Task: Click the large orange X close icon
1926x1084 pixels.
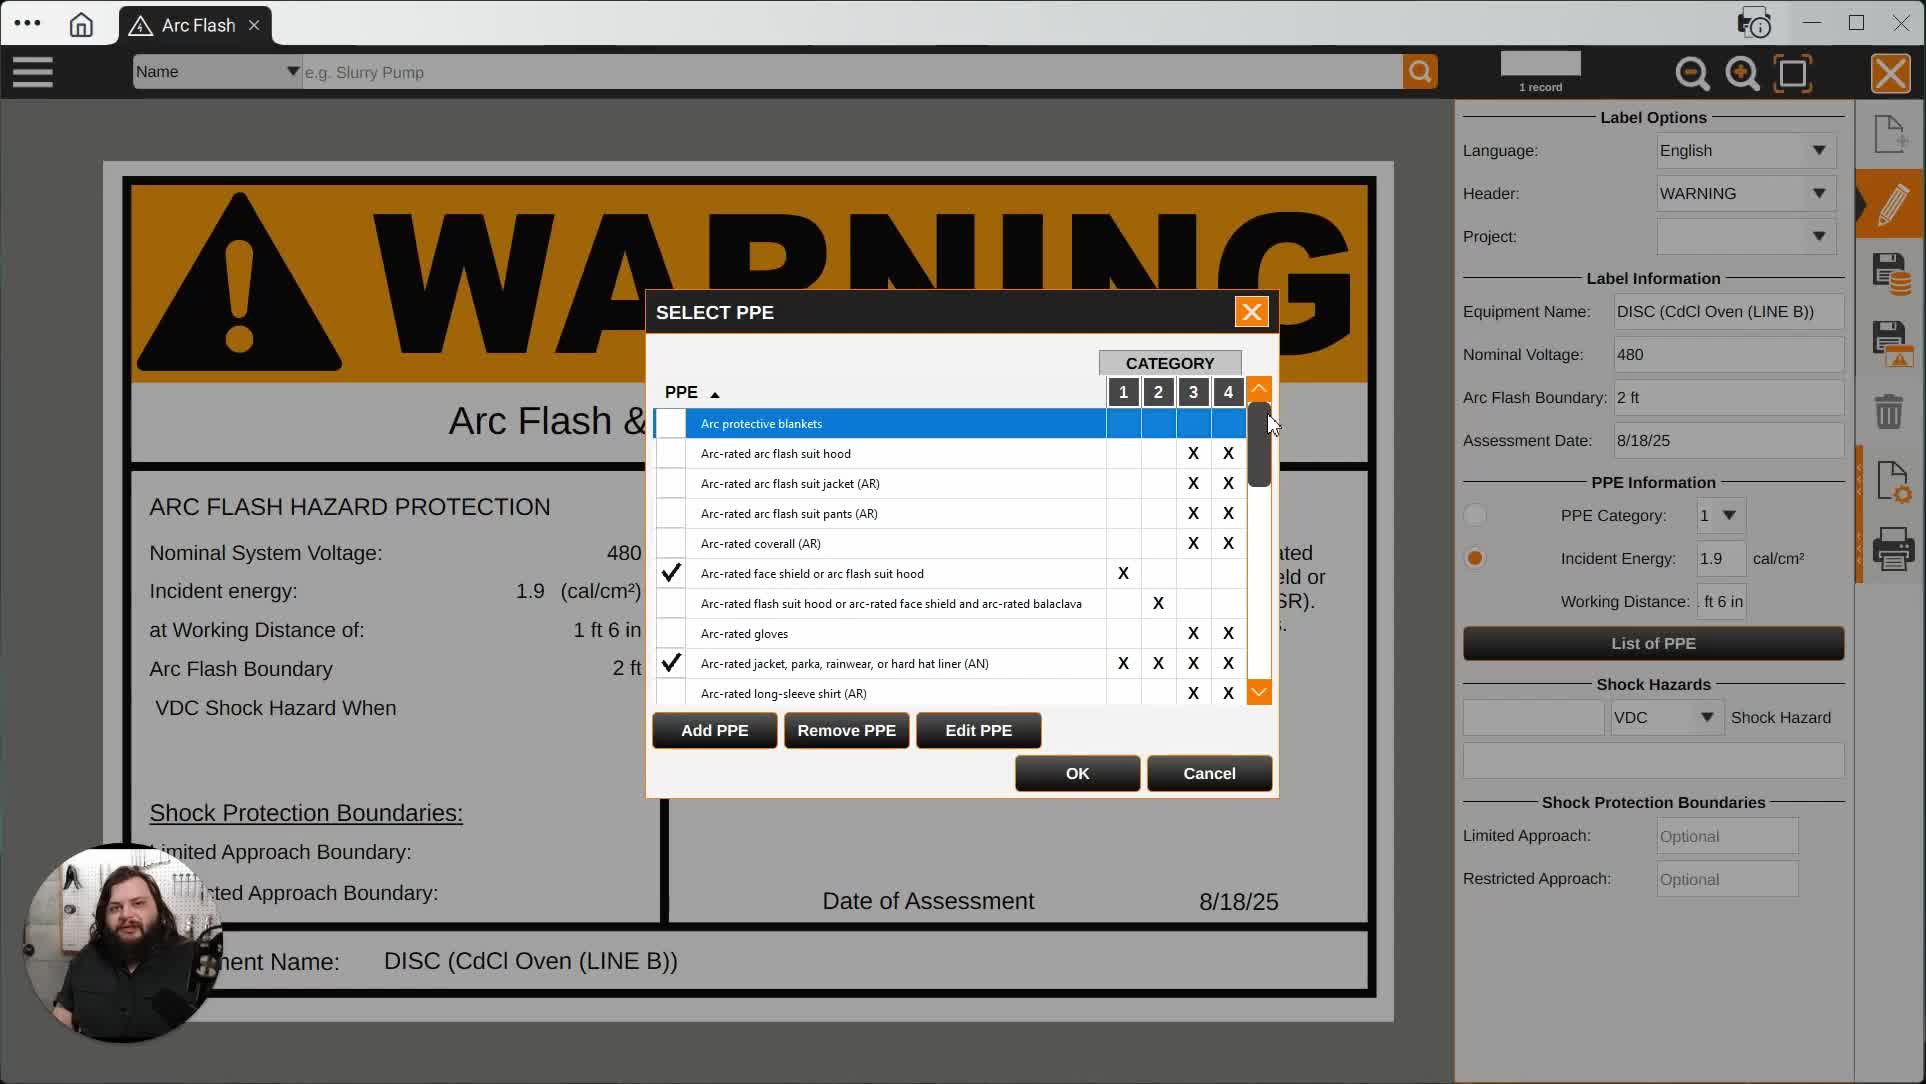Action: click(1890, 73)
